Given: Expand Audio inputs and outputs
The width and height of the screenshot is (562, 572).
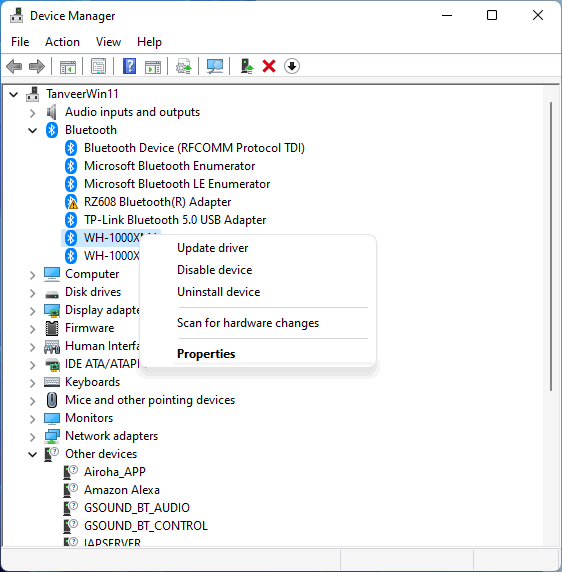Looking at the screenshot, I should [32, 113].
